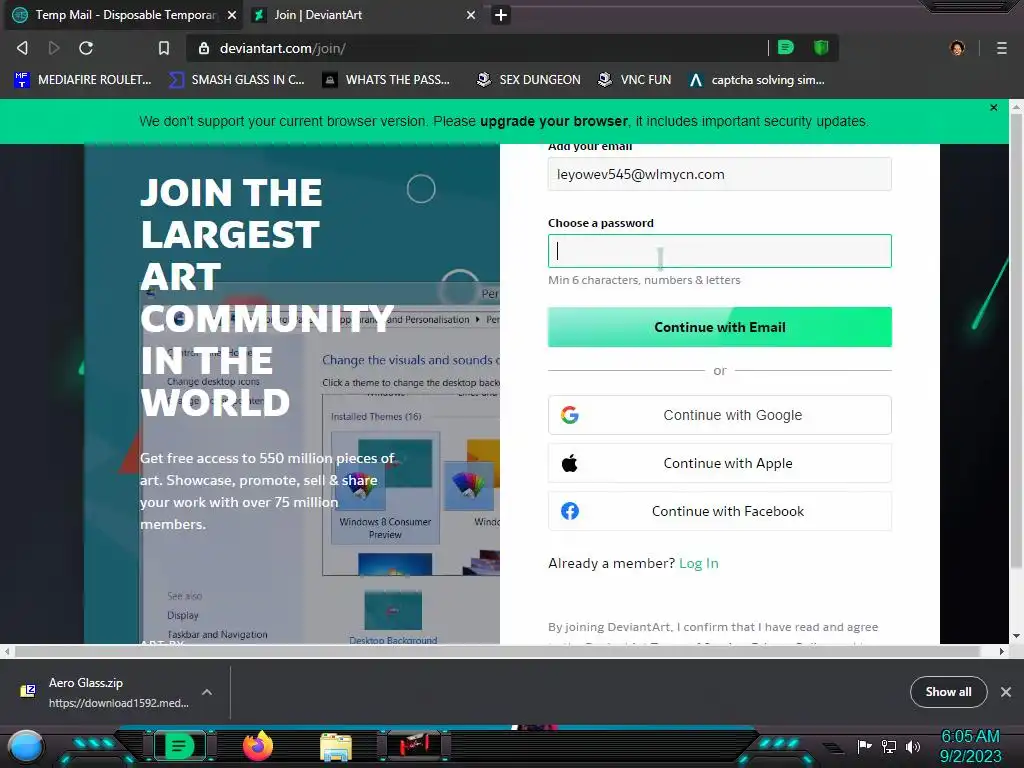Image resolution: width=1024 pixels, height=768 pixels.
Task: Open the green shield extension icon
Action: pos(821,47)
